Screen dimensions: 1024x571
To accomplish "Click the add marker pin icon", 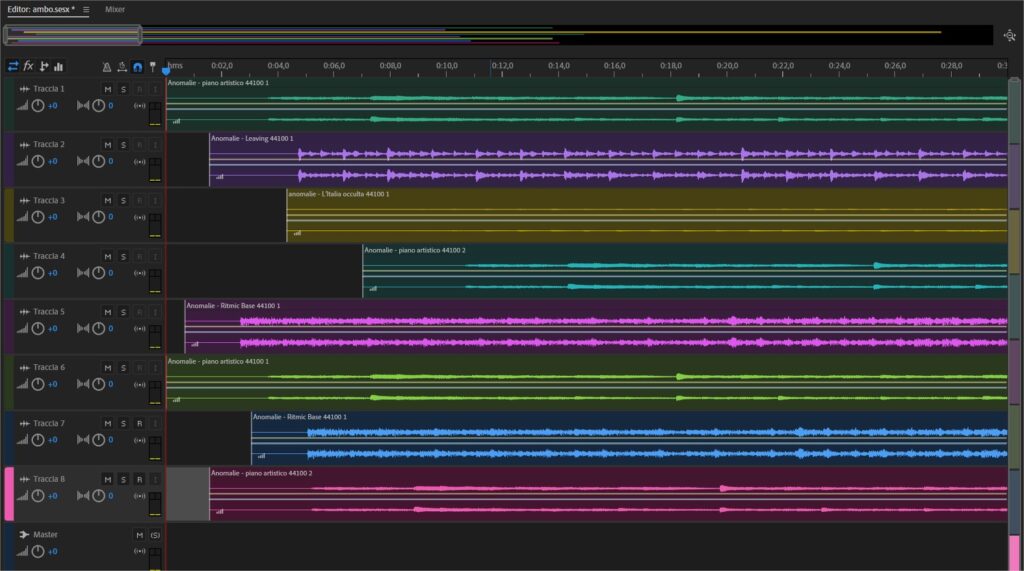I will point(153,67).
